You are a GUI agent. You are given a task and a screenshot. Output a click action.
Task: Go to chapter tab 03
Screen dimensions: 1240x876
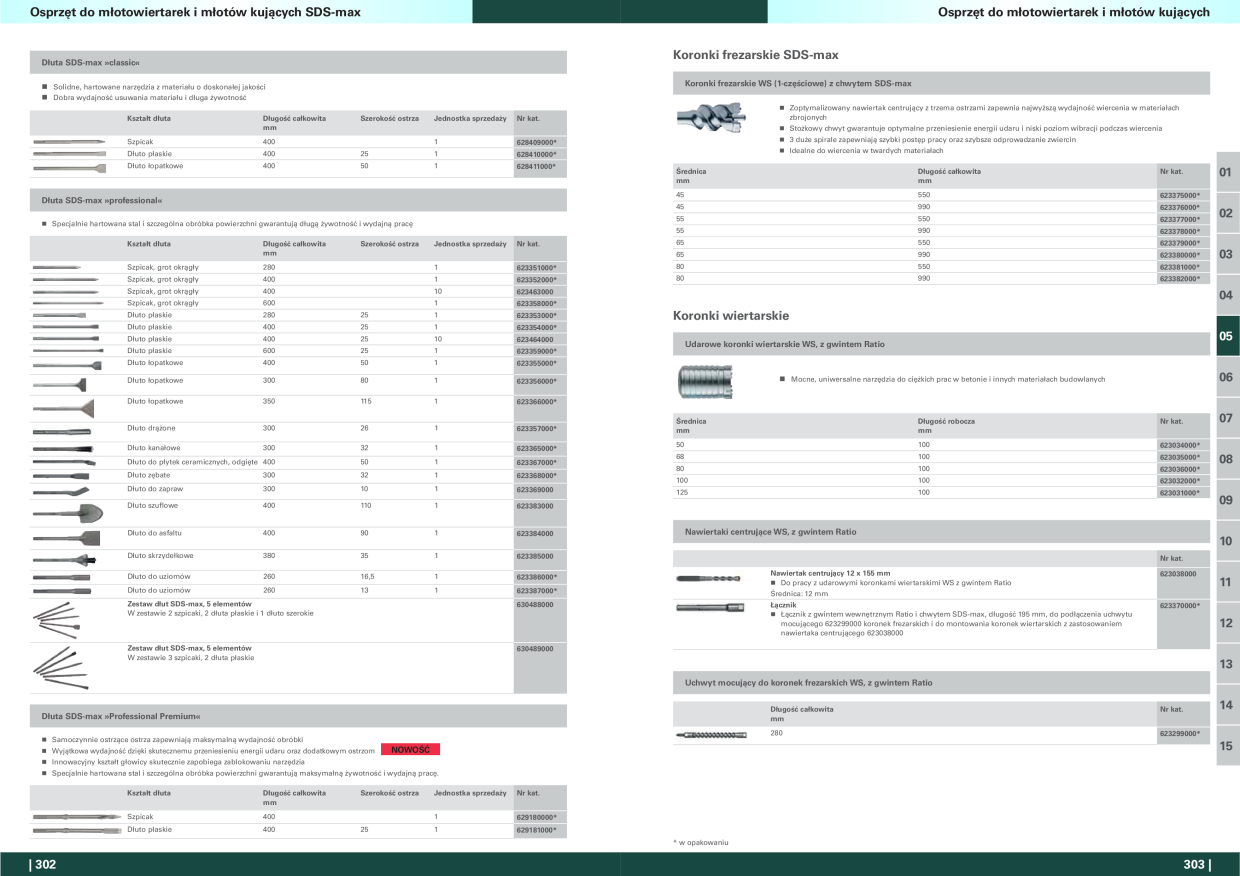1227,254
